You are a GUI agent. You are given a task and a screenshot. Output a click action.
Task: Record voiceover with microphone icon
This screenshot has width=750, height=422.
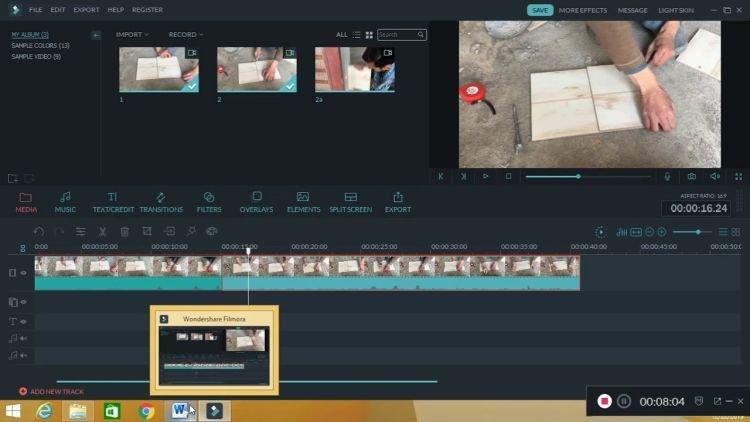tap(667, 177)
